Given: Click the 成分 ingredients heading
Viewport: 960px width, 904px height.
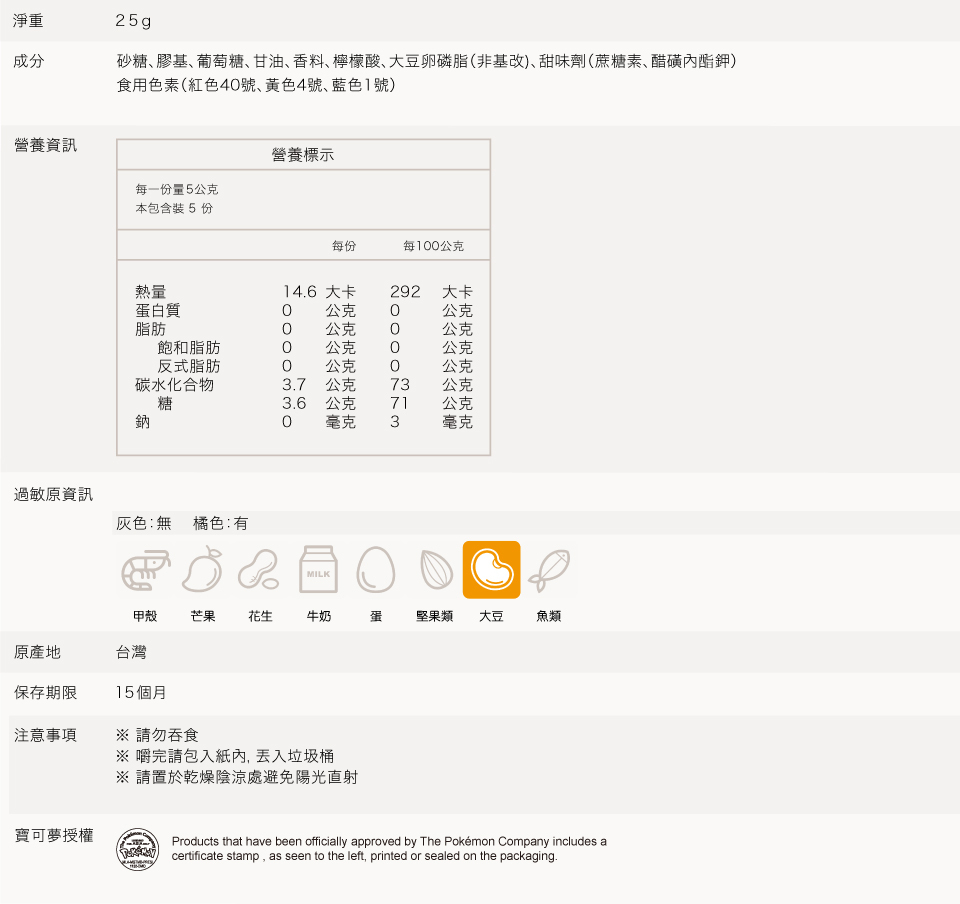Looking at the screenshot, I should 29,61.
